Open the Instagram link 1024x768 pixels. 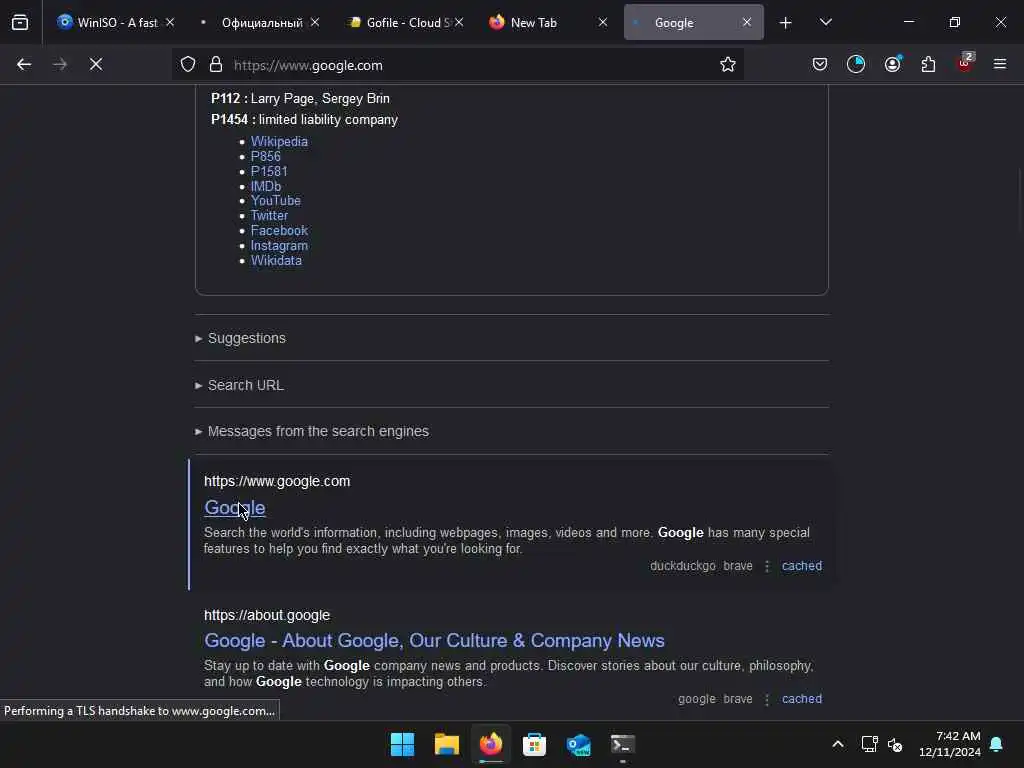(x=279, y=246)
